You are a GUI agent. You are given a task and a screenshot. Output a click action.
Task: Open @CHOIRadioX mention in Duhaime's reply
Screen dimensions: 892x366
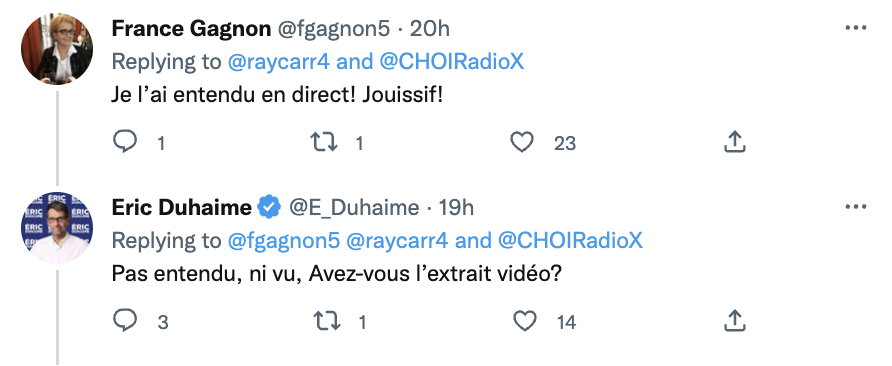tap(570, 241)
